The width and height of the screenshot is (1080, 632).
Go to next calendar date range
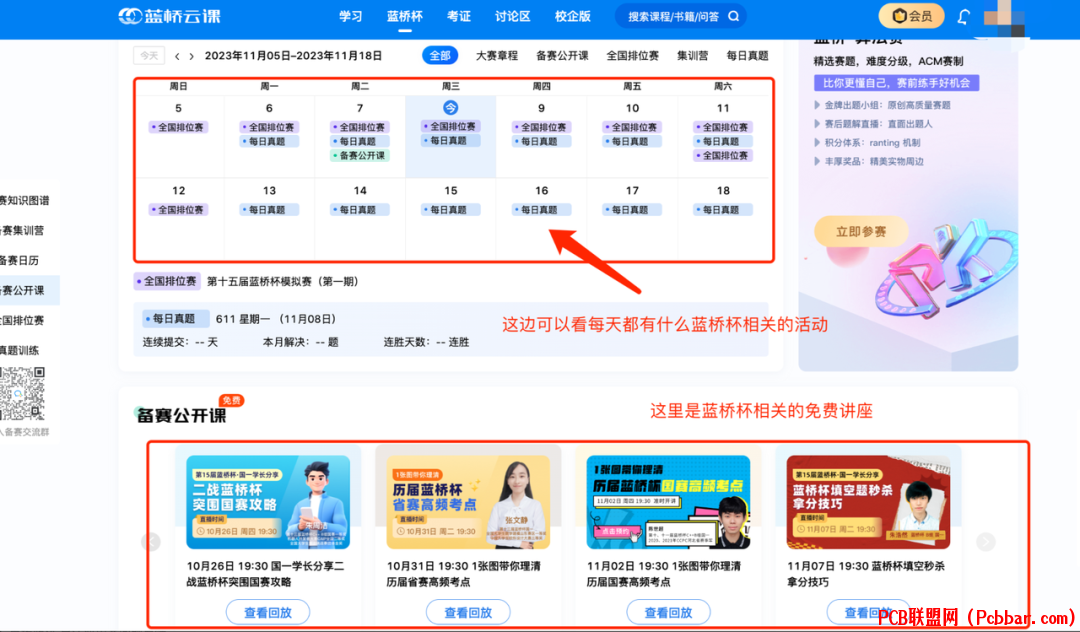pos(191,56)
